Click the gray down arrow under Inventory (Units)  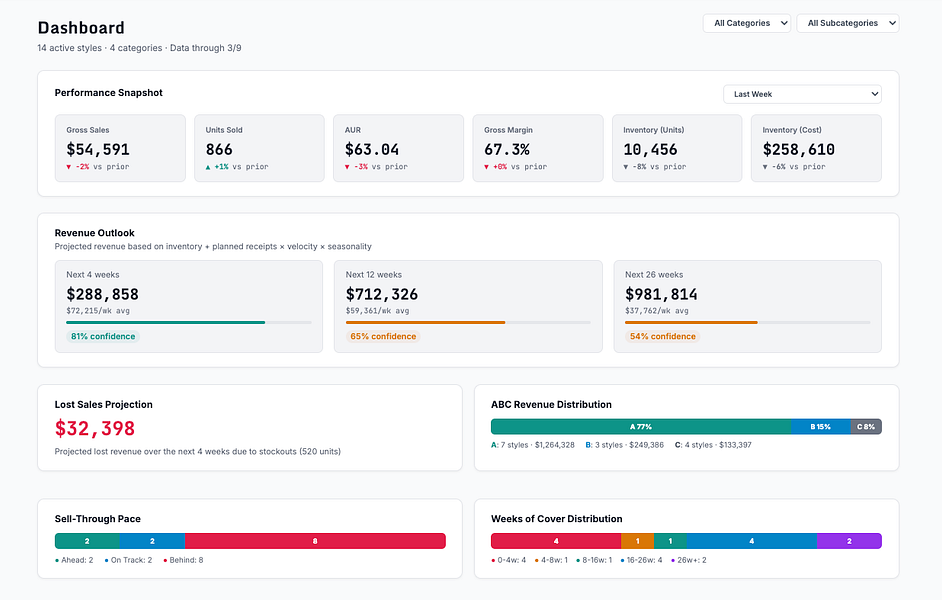pyautogui.click(x=626, y=167)
